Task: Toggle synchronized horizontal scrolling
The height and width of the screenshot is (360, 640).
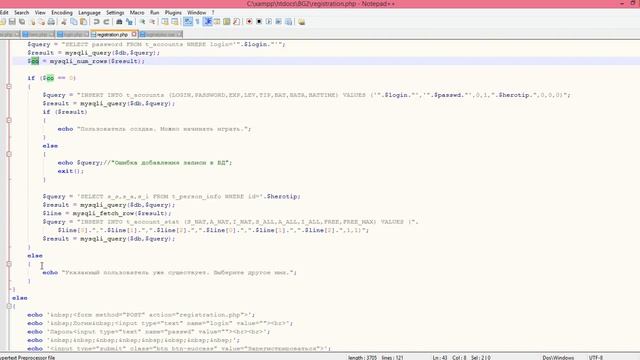Action: pos(175,22)
